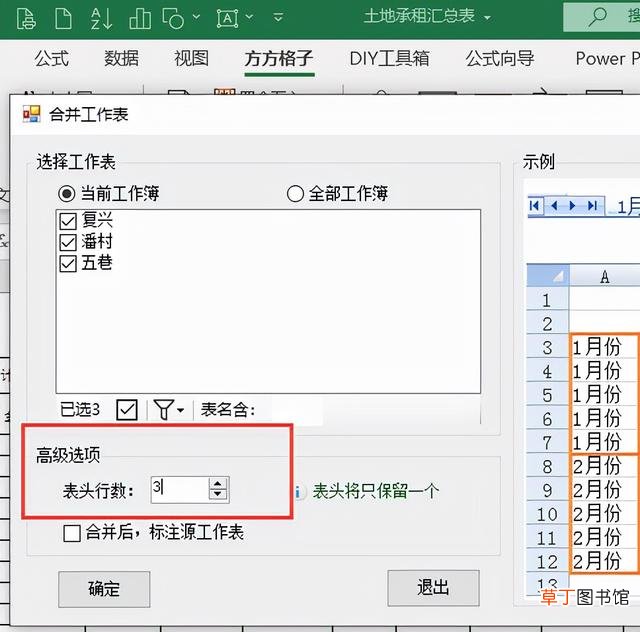Open the 公式 ribbon tab
The width and height of the screenshot is (640, 632).
coord(52,59)
